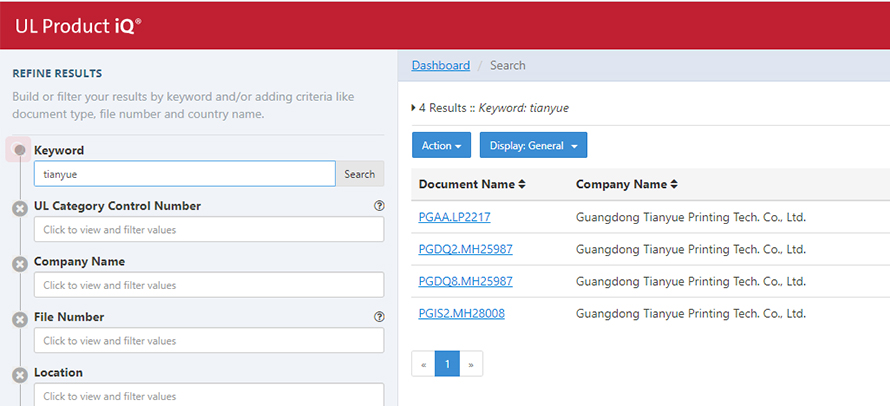
Task: Open the Display: General dropdown
Action: tap(534, 145)
